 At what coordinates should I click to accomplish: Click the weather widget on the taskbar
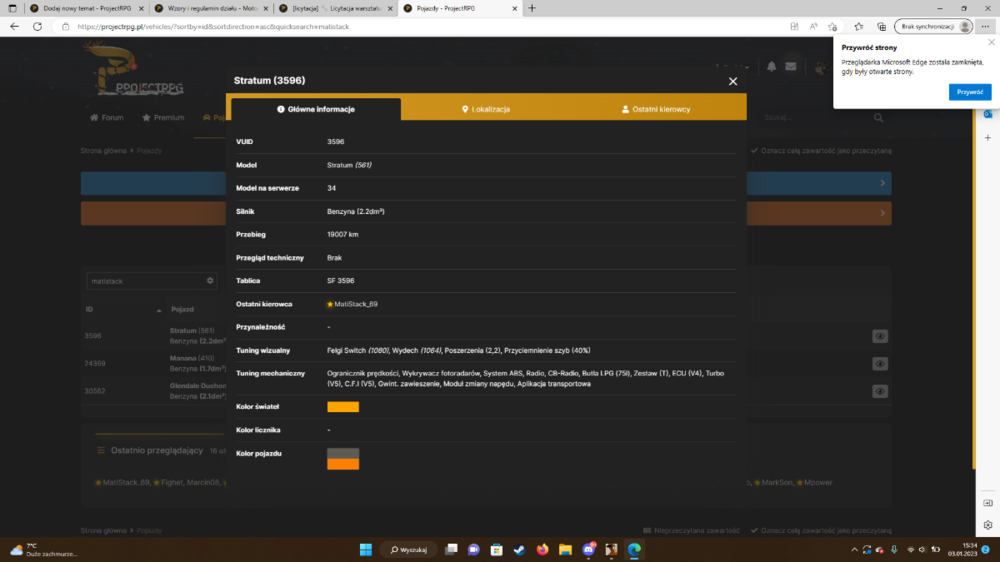click(42, 549)
